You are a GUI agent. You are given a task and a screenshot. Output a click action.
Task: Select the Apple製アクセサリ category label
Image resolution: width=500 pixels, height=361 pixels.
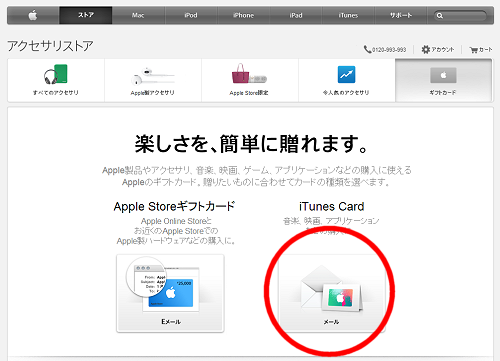(153, 93)
